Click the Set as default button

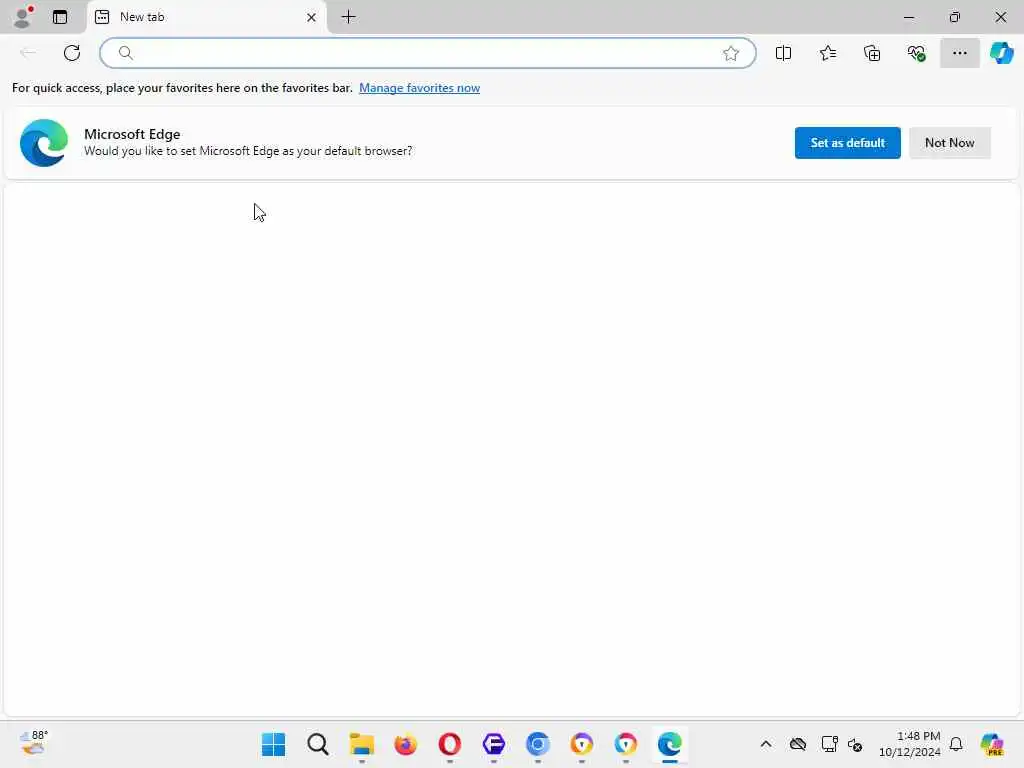coord(847,142)
